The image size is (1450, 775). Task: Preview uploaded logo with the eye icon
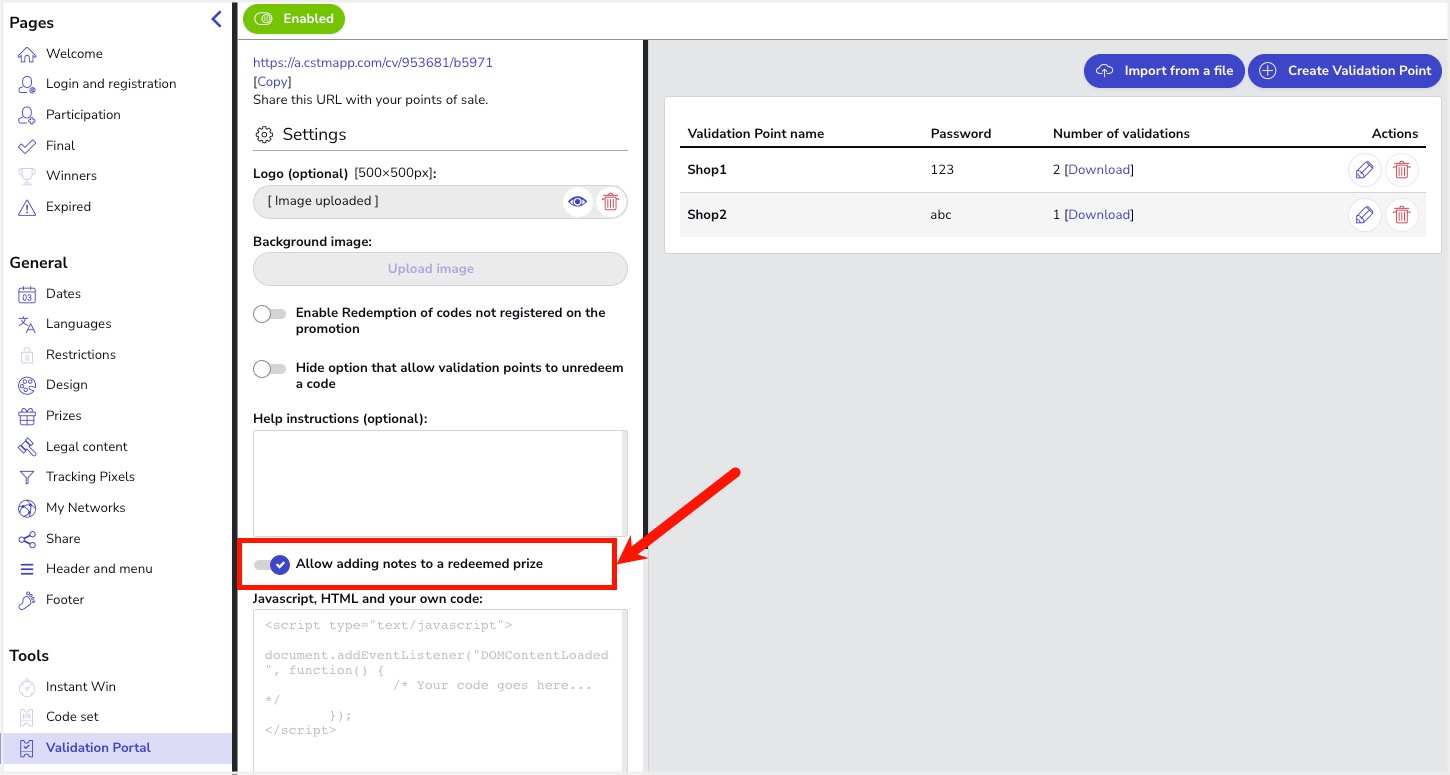click(578, 202)
